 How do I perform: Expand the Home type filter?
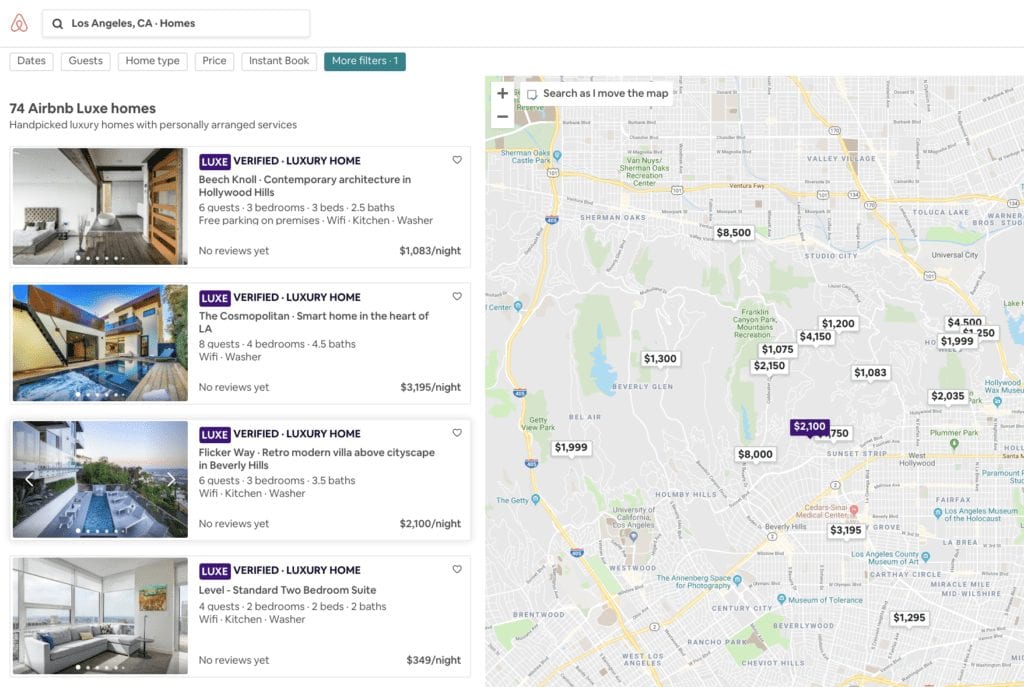153,61
